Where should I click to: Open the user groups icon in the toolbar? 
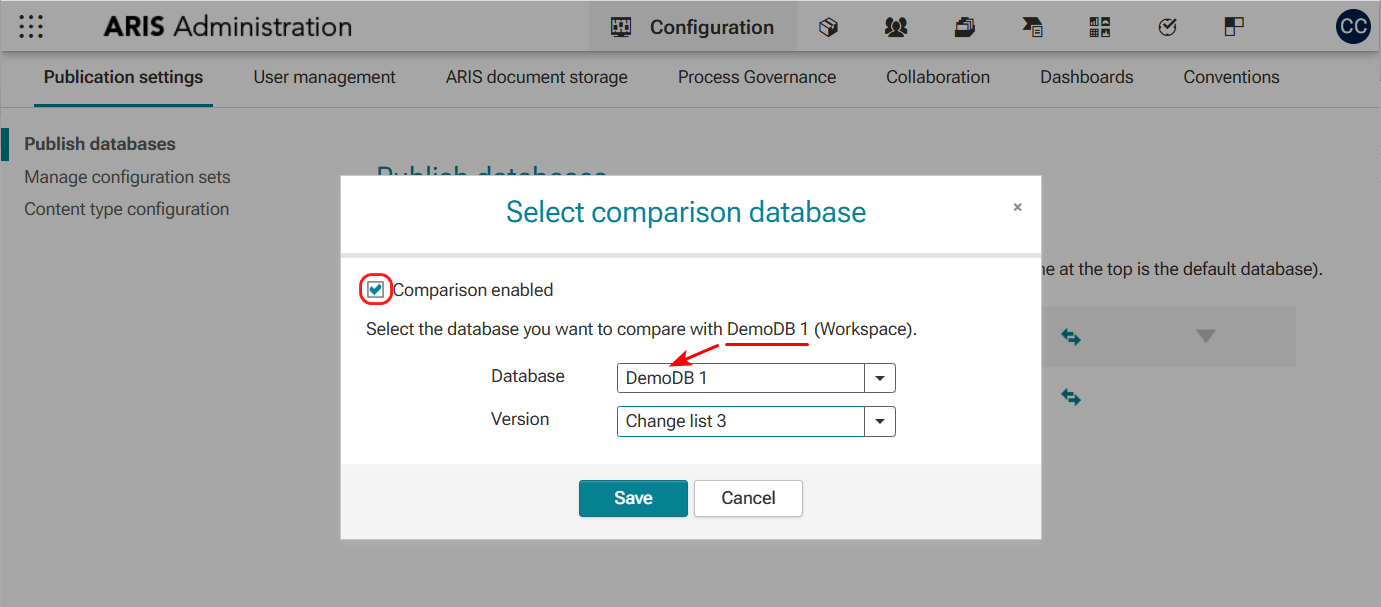tap(896, 27)
